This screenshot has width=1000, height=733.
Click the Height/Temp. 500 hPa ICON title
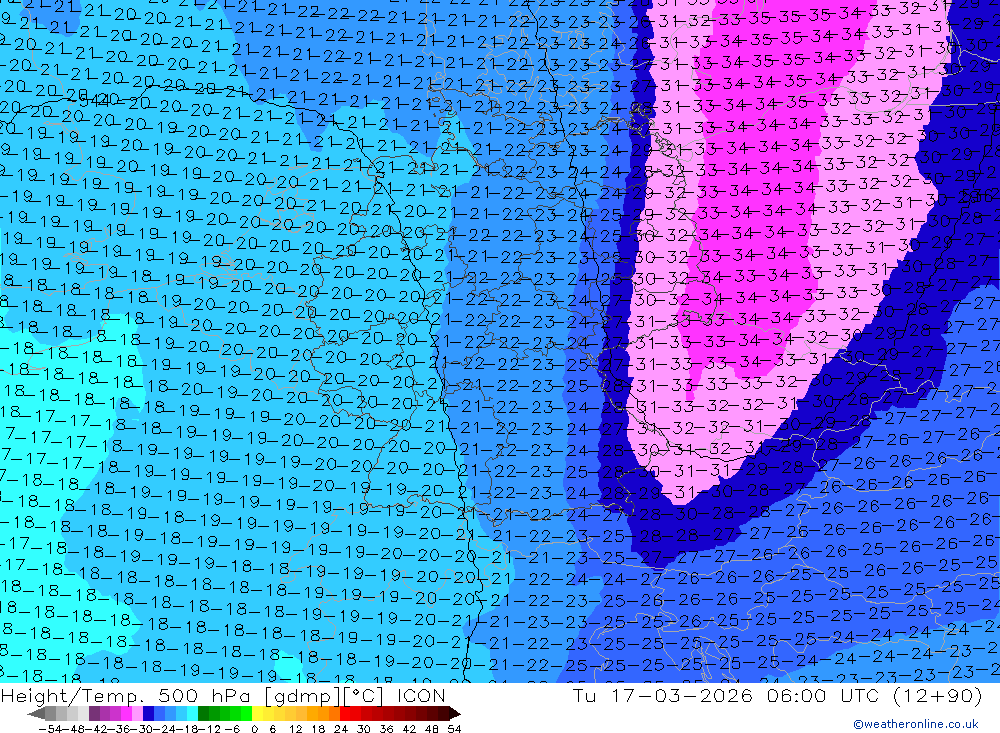pyautogui.click(x=223, y=695)
